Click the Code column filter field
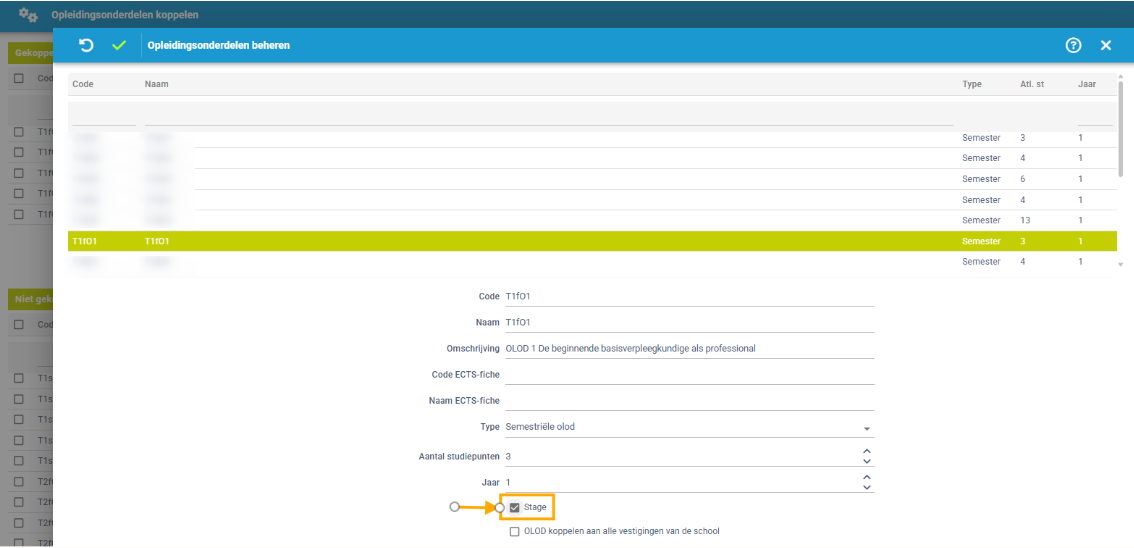1134x548 pixels. (x=103, y=115)
